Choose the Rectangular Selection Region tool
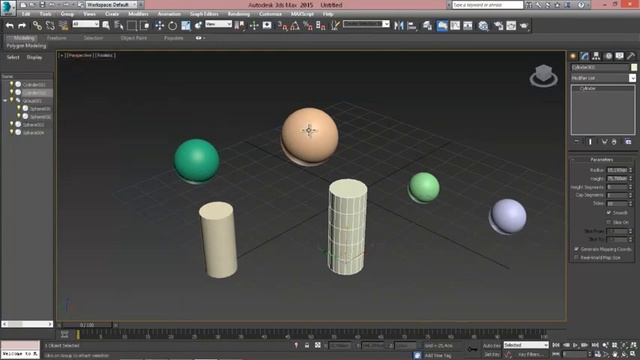The image size is (640, 360). 132,26
